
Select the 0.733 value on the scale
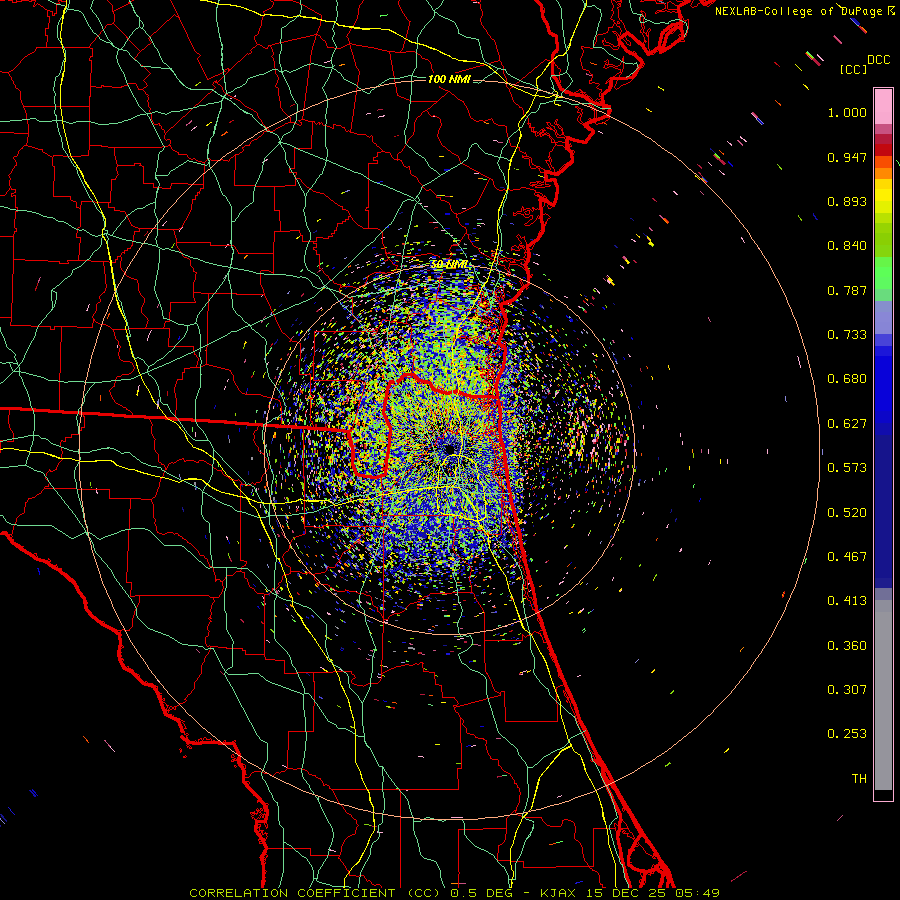click(x=847, y=335)
